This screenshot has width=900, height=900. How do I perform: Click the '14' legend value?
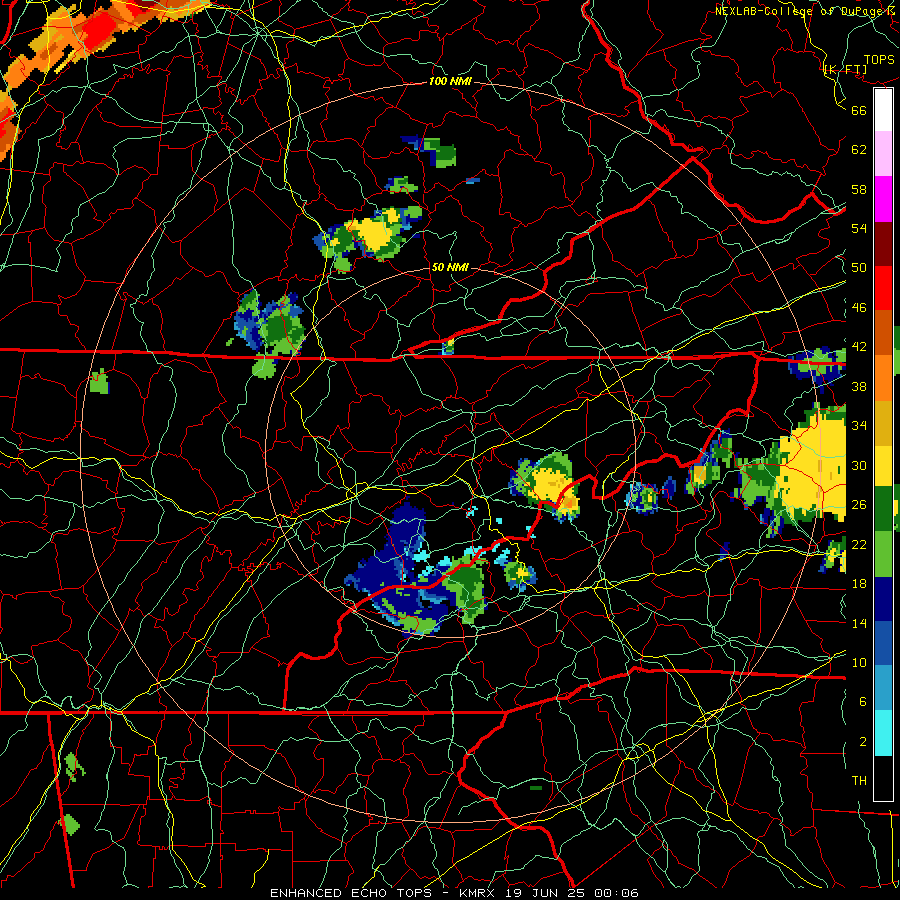click(859, 623)
